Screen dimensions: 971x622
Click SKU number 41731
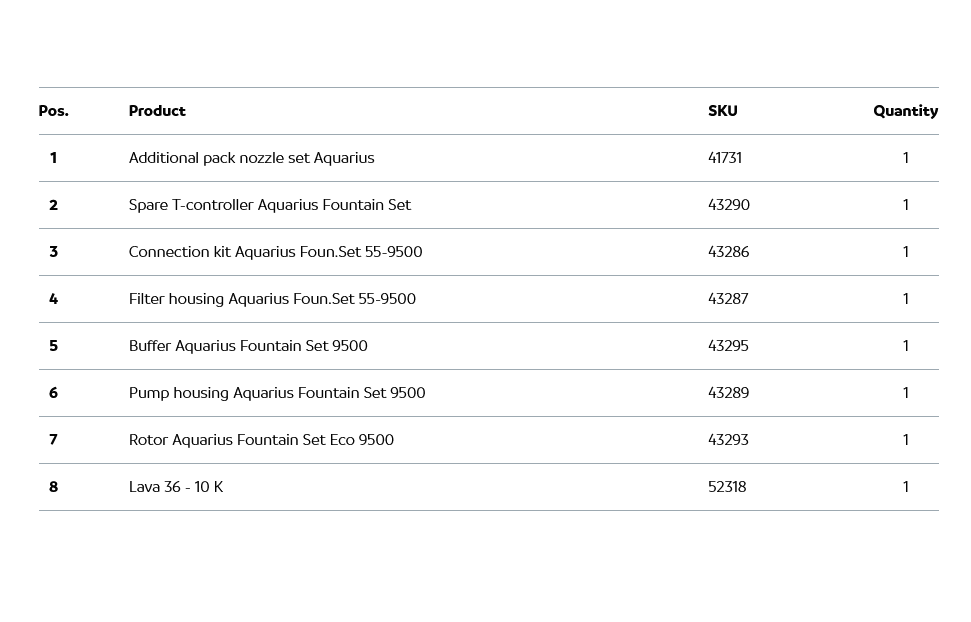pyautogui.click(x=725, y=158)
